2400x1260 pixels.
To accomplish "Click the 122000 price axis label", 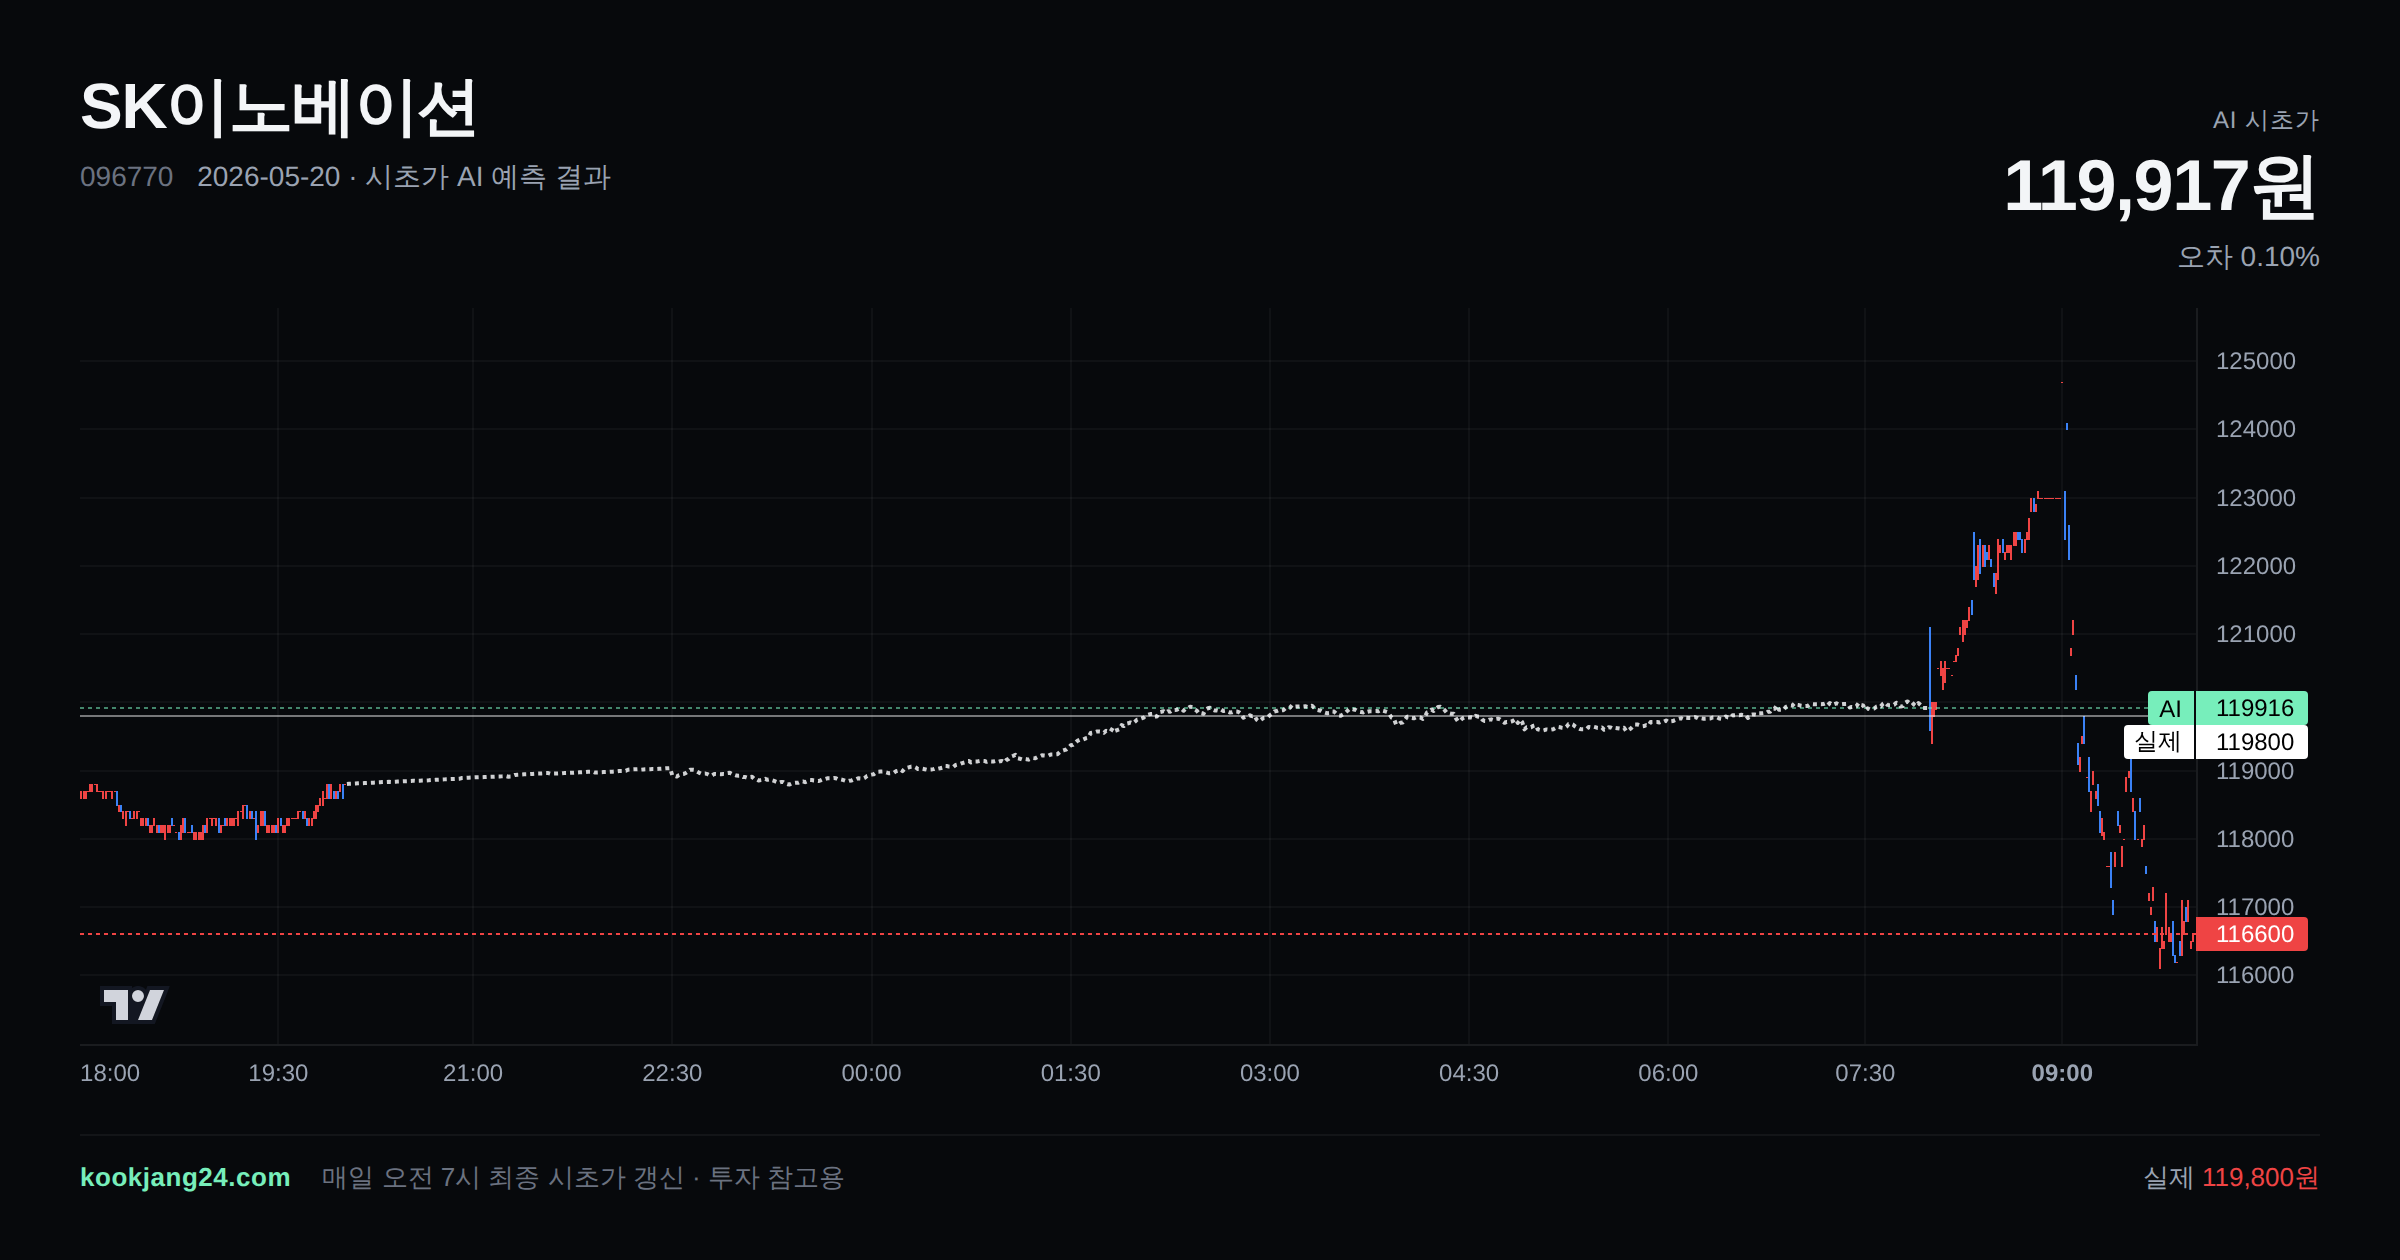I will (x=2255, y=566).
